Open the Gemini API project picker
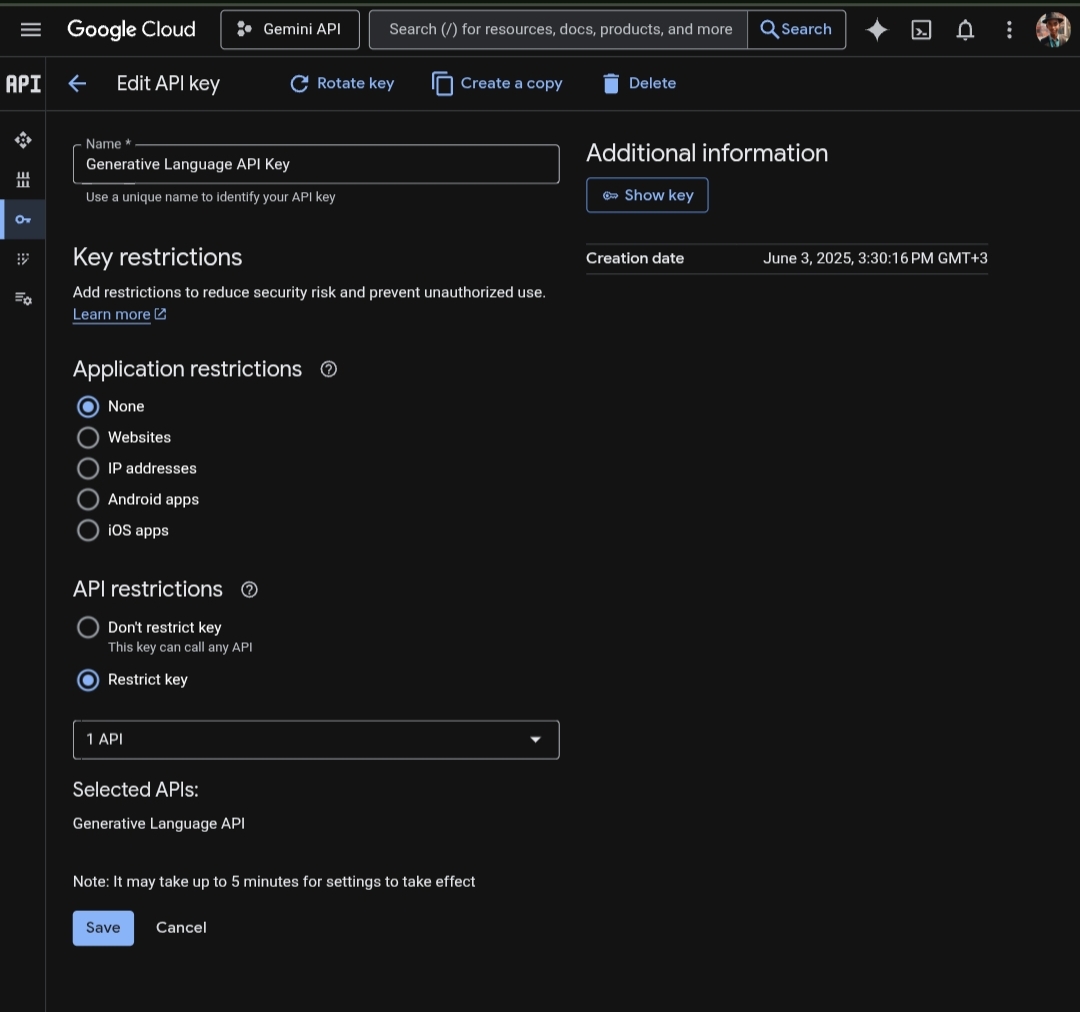 (290, 30)
